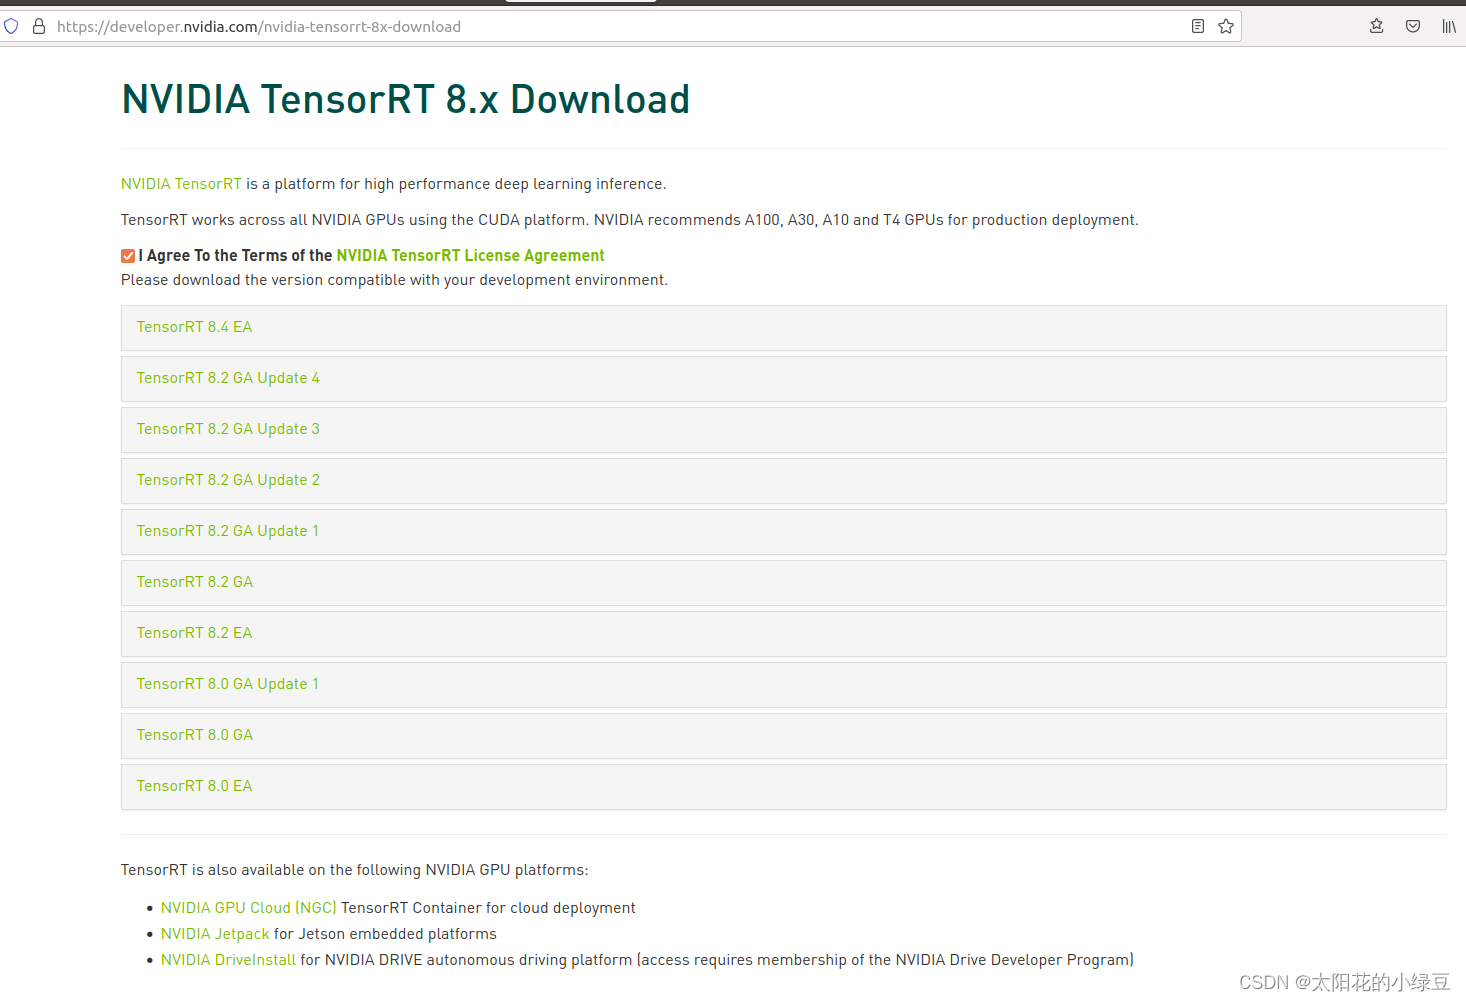
Task: Click the 'Please download the version compatible' text
Action: tap(394, 280)
